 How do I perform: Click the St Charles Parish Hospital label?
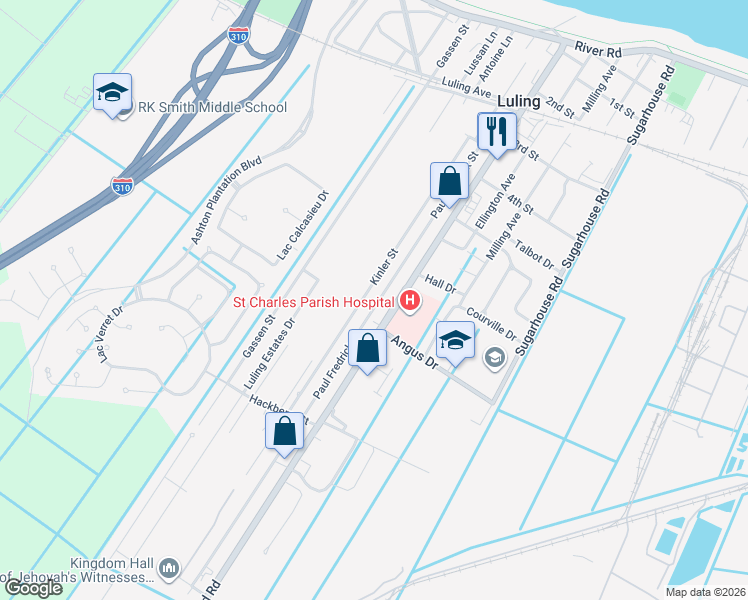point(313,302)
